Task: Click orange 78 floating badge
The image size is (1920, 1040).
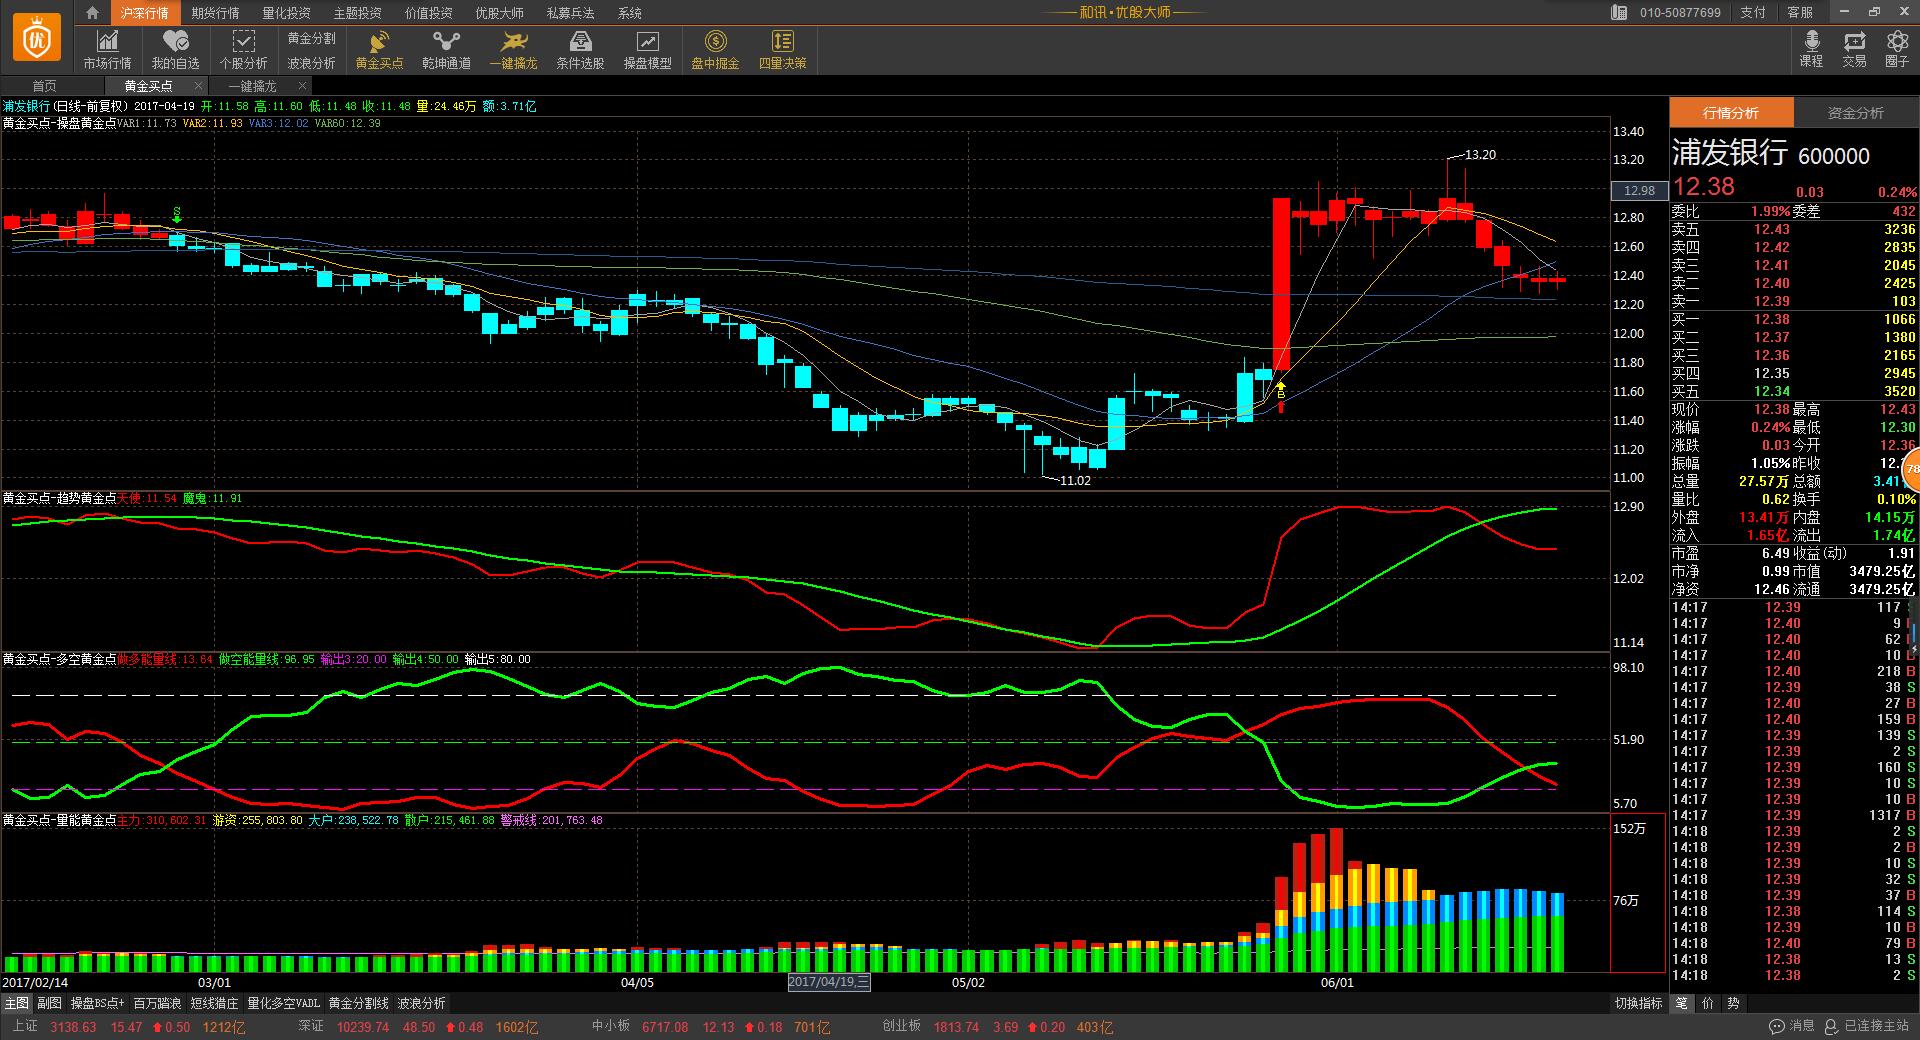Action: [1911, 468]
